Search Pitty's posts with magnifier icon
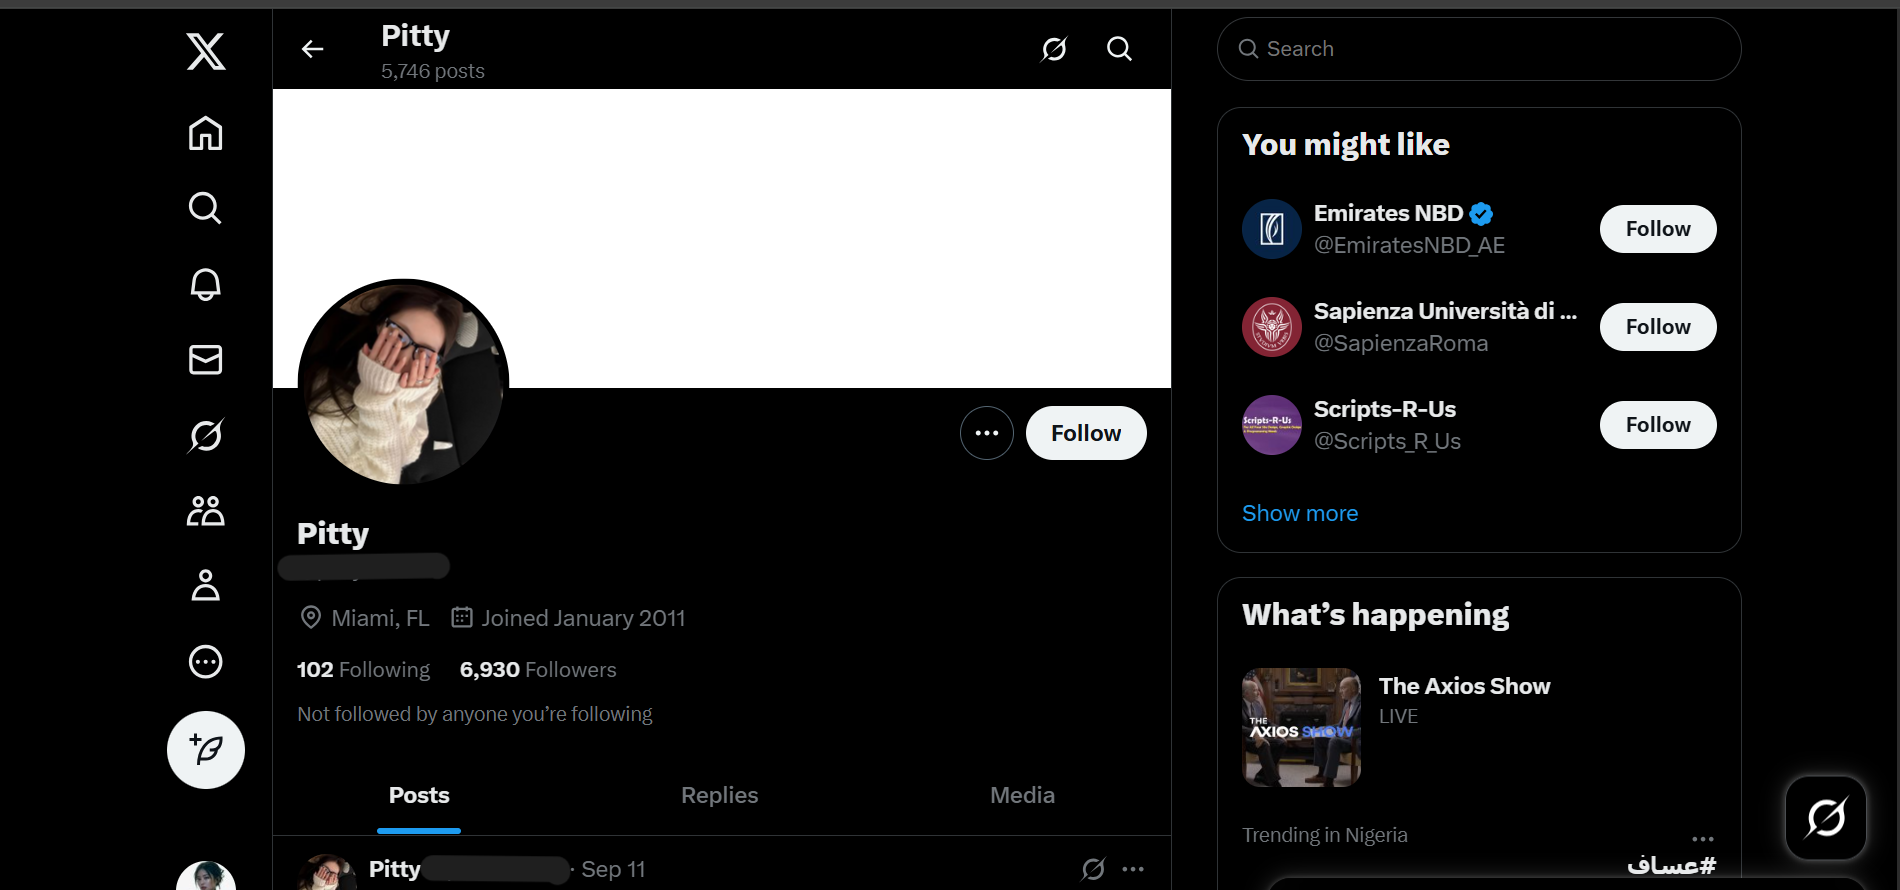Screen dimensions: 1900x890 tap(1119, 49)
